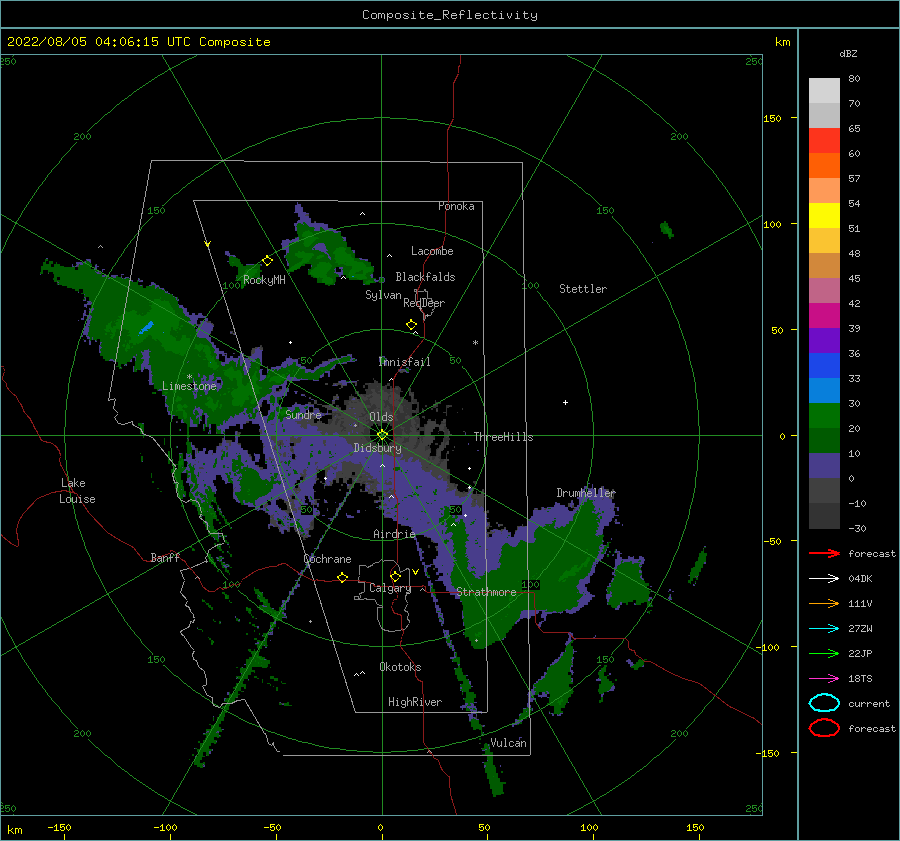Screen dimensions: 900x841
Task: Click the magenta 18TS arrow icon
Action: click(824, 679)
